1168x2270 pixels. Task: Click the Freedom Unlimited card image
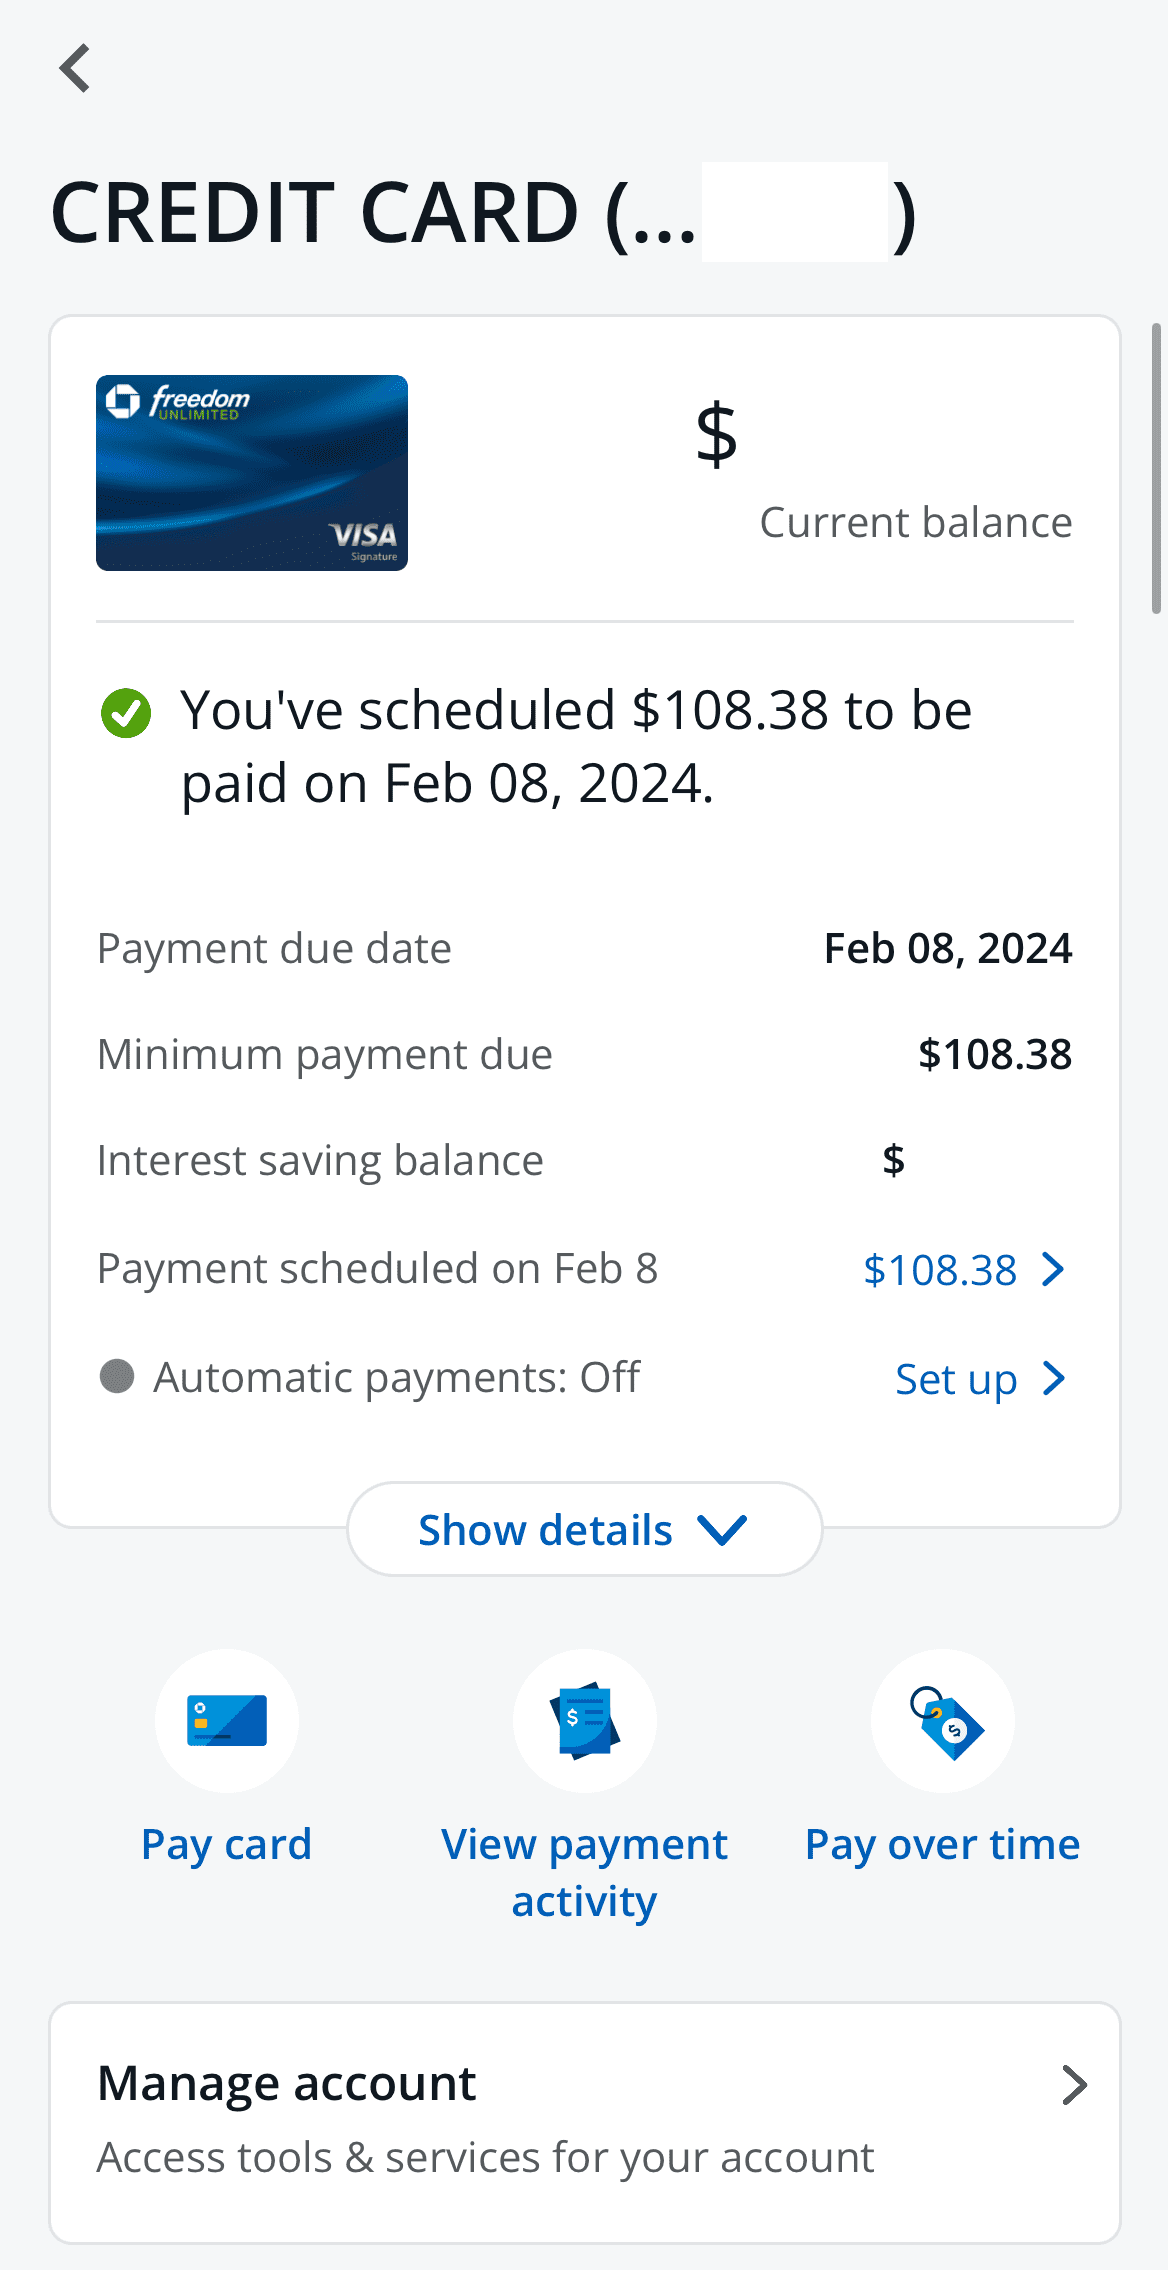tap(250, 474)
